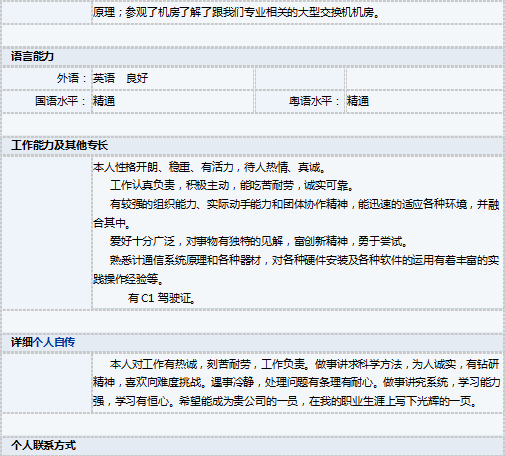
Task: Click the 英语 良好 value cell
Action: click(x=120, y=78)
